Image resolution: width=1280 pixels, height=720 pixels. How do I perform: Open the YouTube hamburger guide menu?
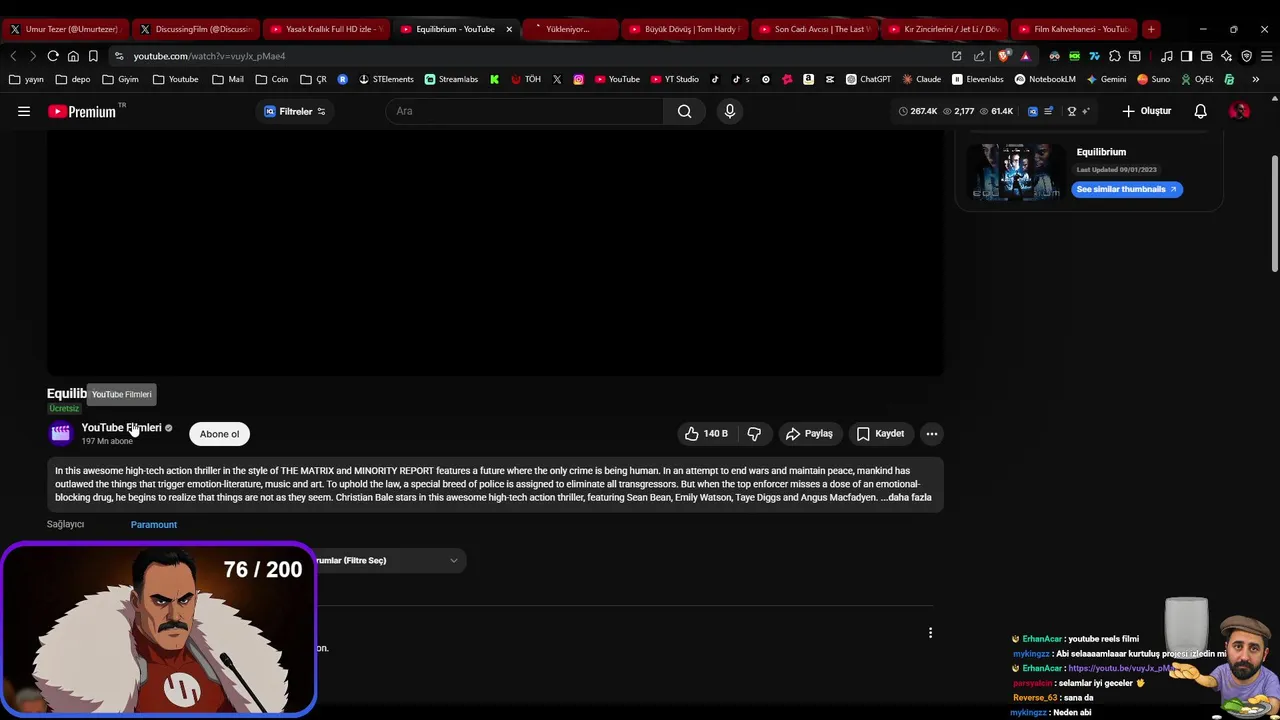(x=24, y=111)
